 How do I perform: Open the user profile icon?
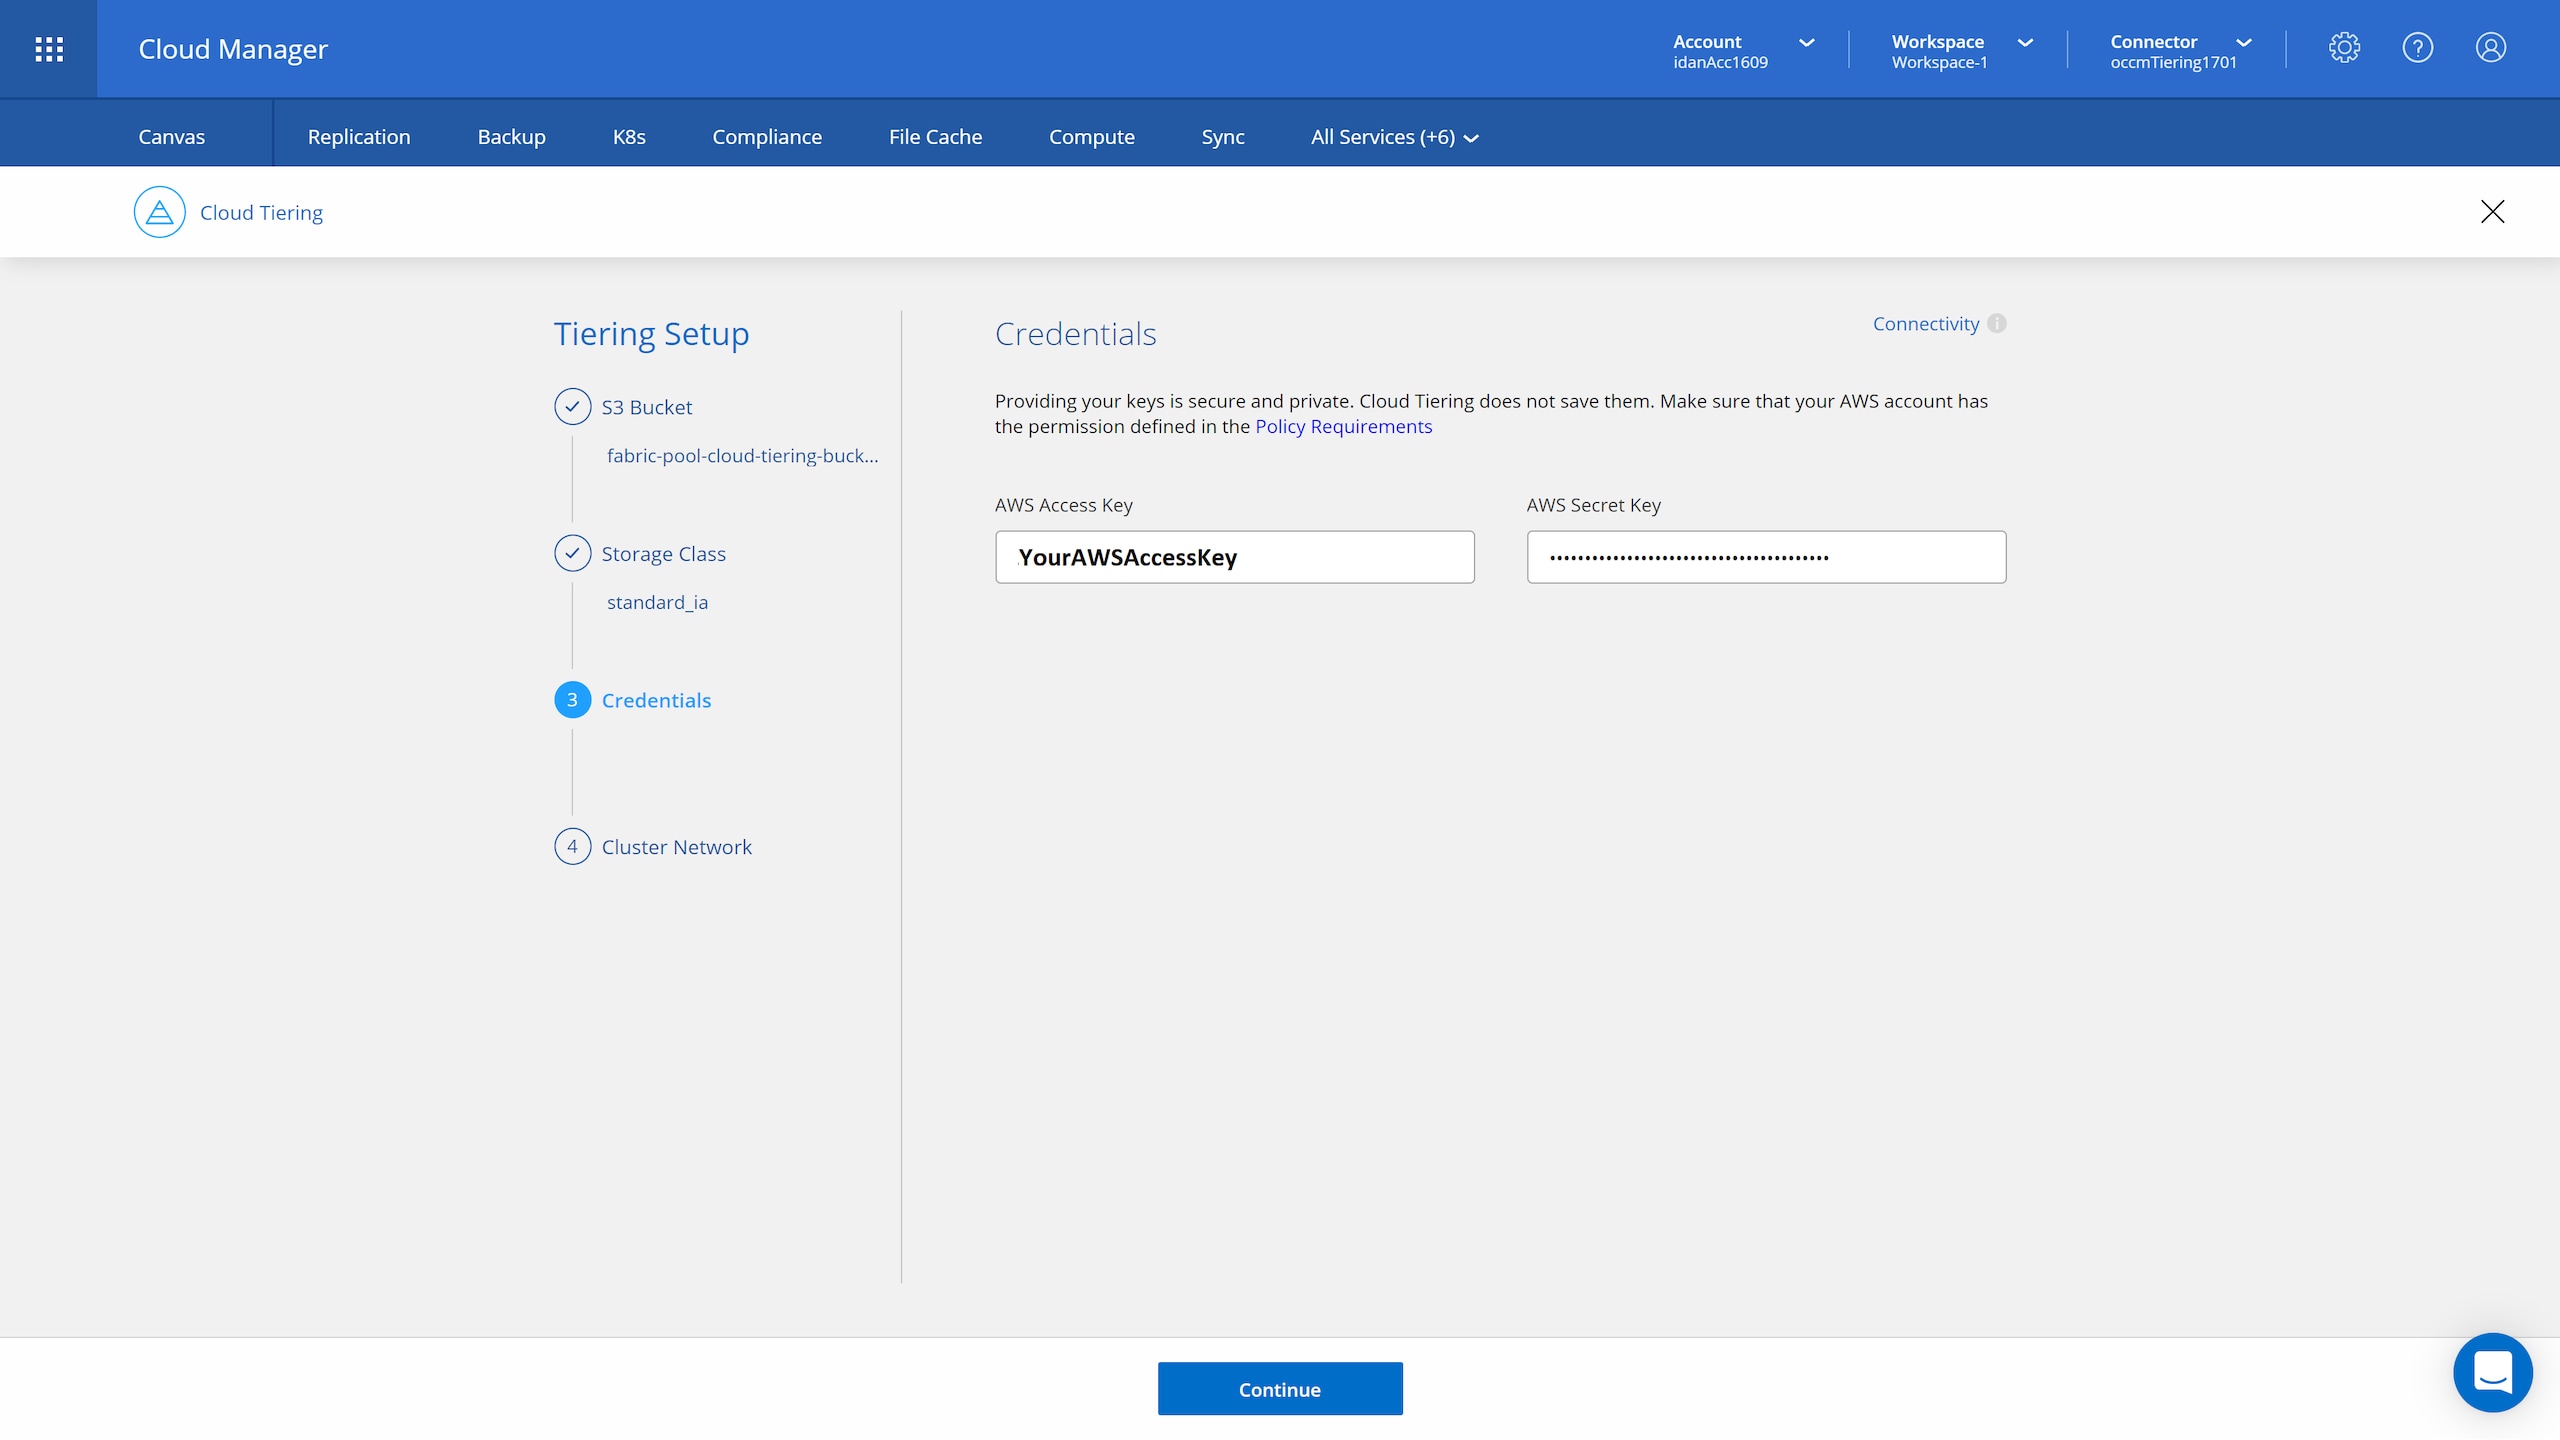(2490, 48)
